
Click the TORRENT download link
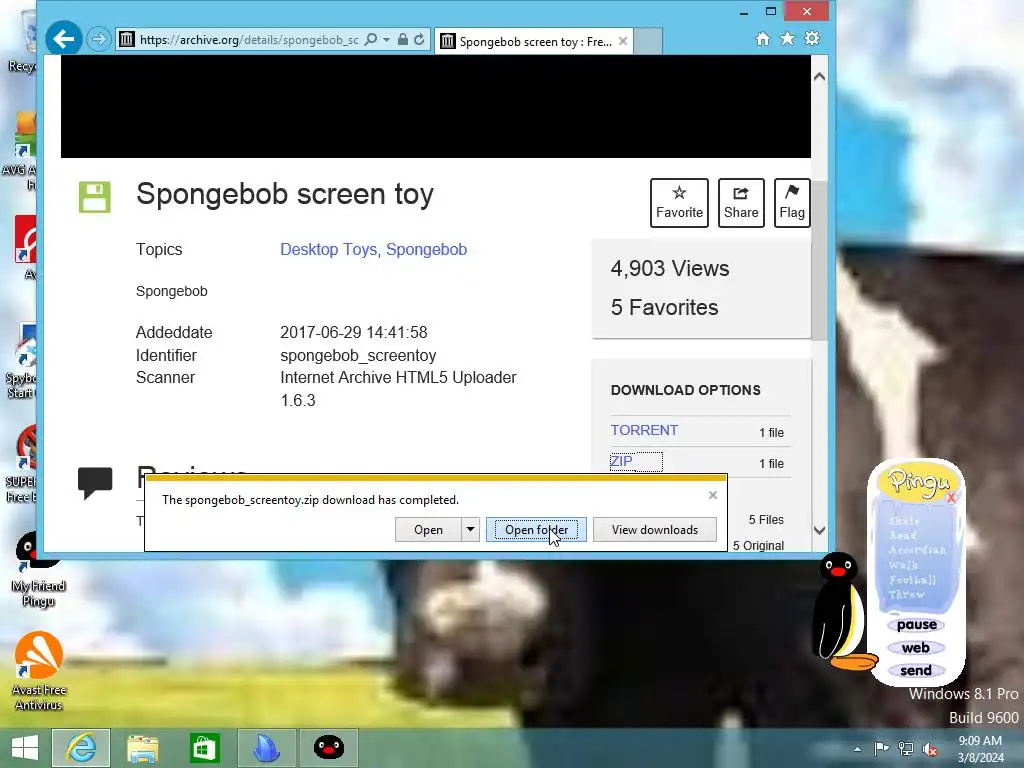tap(644, 430)
